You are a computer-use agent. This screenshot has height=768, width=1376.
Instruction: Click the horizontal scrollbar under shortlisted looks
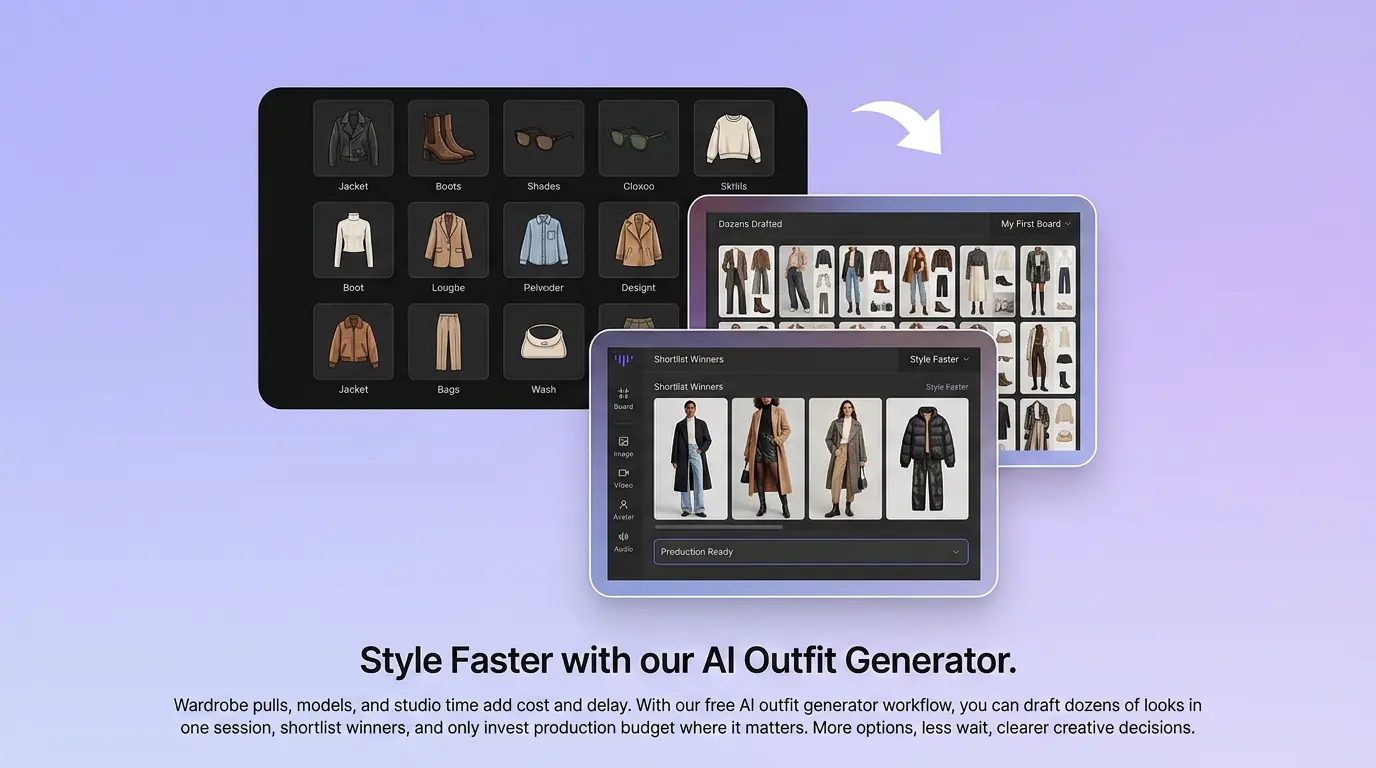[719, 527]
